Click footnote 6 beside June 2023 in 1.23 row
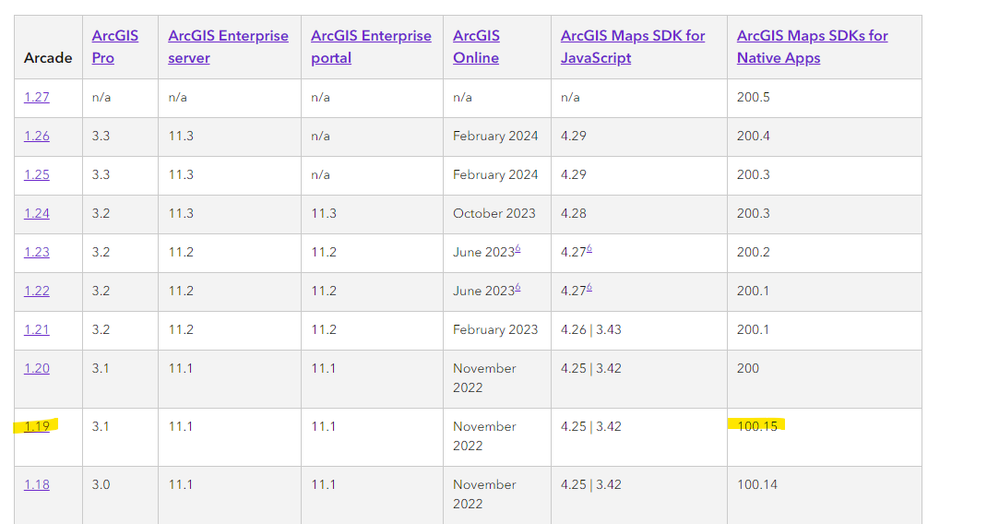This screenshot has height=524, width=999. pyautogui.click(x=517, y=249)
